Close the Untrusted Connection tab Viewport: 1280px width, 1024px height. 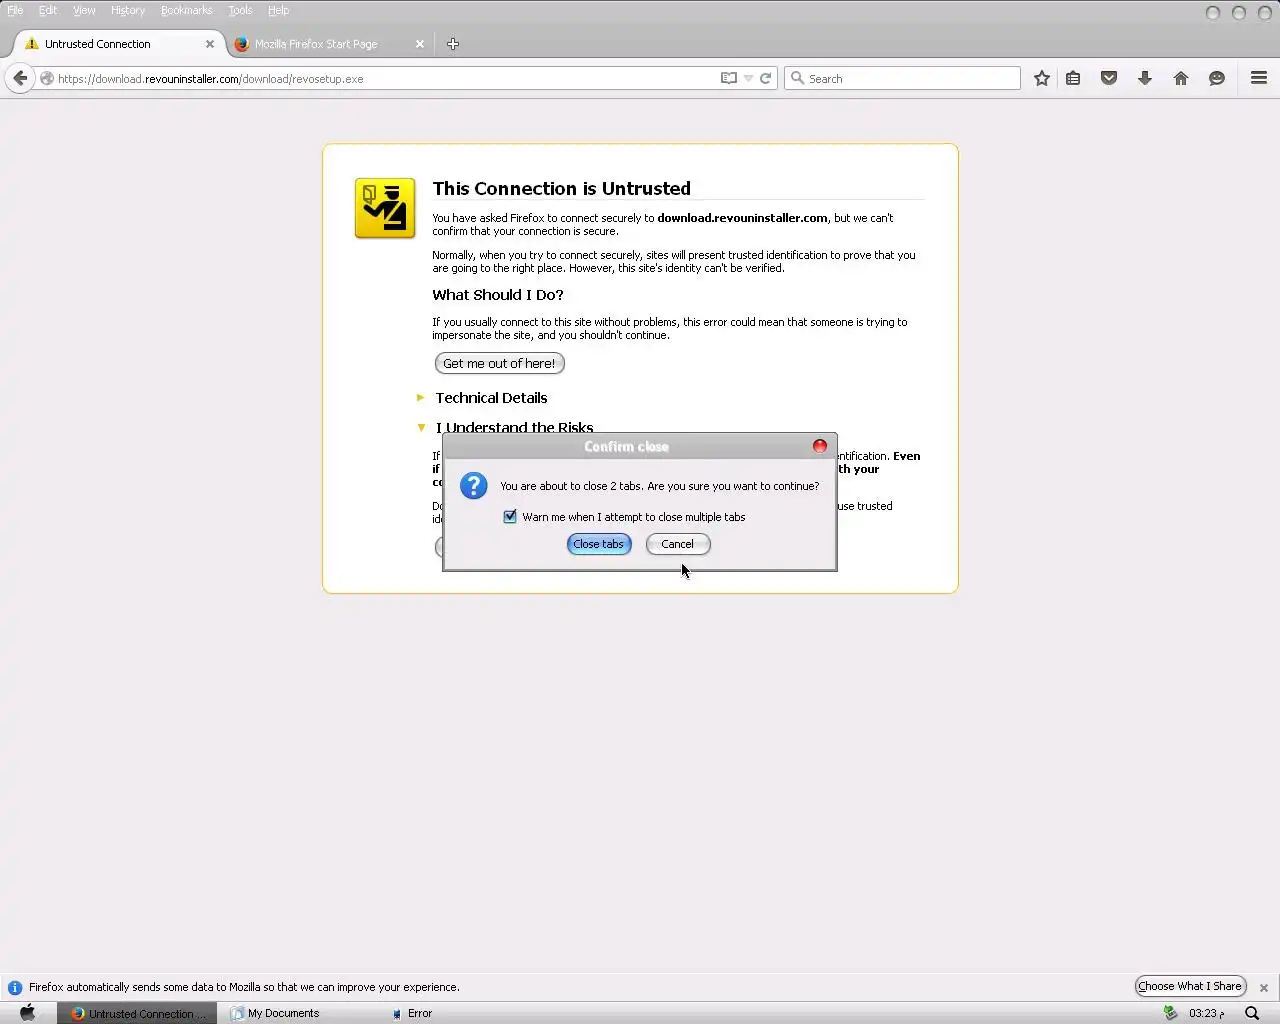point(210,44)
